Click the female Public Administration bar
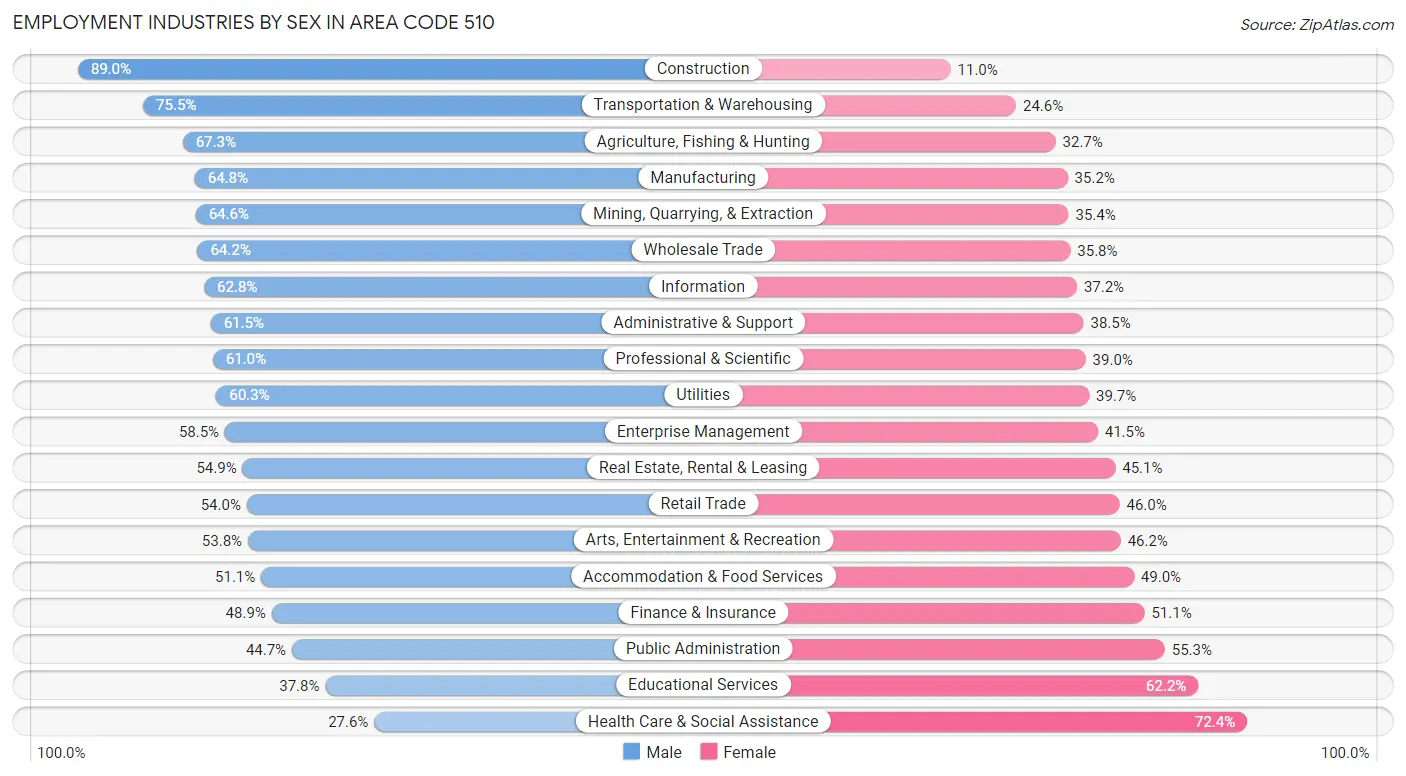This screenshot has height=776, width=1406. pyautogui.click(x=978, y=649)
